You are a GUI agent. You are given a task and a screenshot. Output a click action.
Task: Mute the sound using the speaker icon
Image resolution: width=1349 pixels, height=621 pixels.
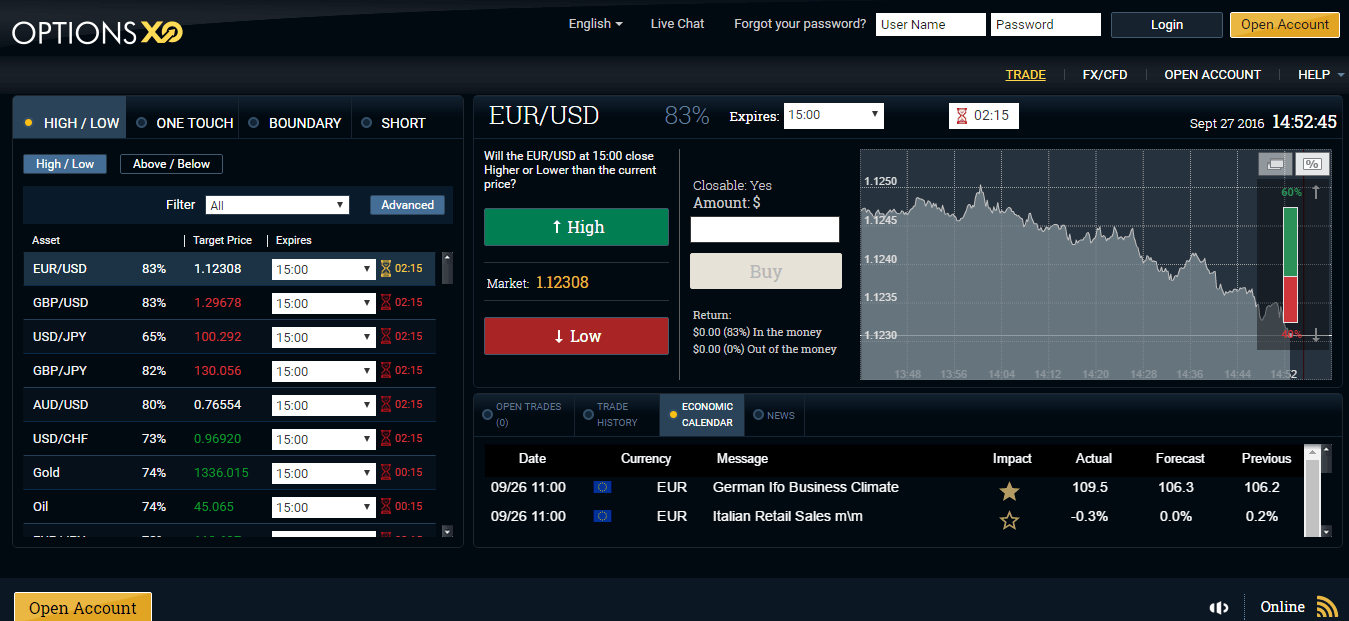tap(1219, 607)
